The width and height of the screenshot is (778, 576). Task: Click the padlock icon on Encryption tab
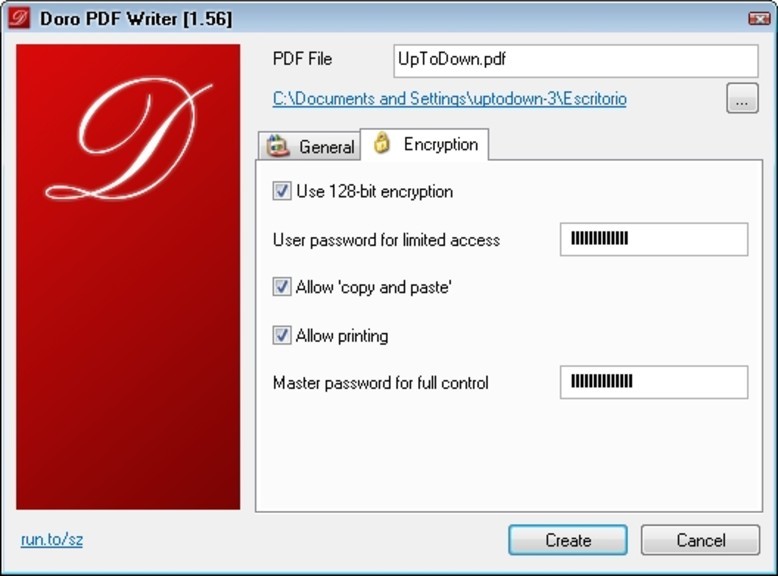[382, 143]
